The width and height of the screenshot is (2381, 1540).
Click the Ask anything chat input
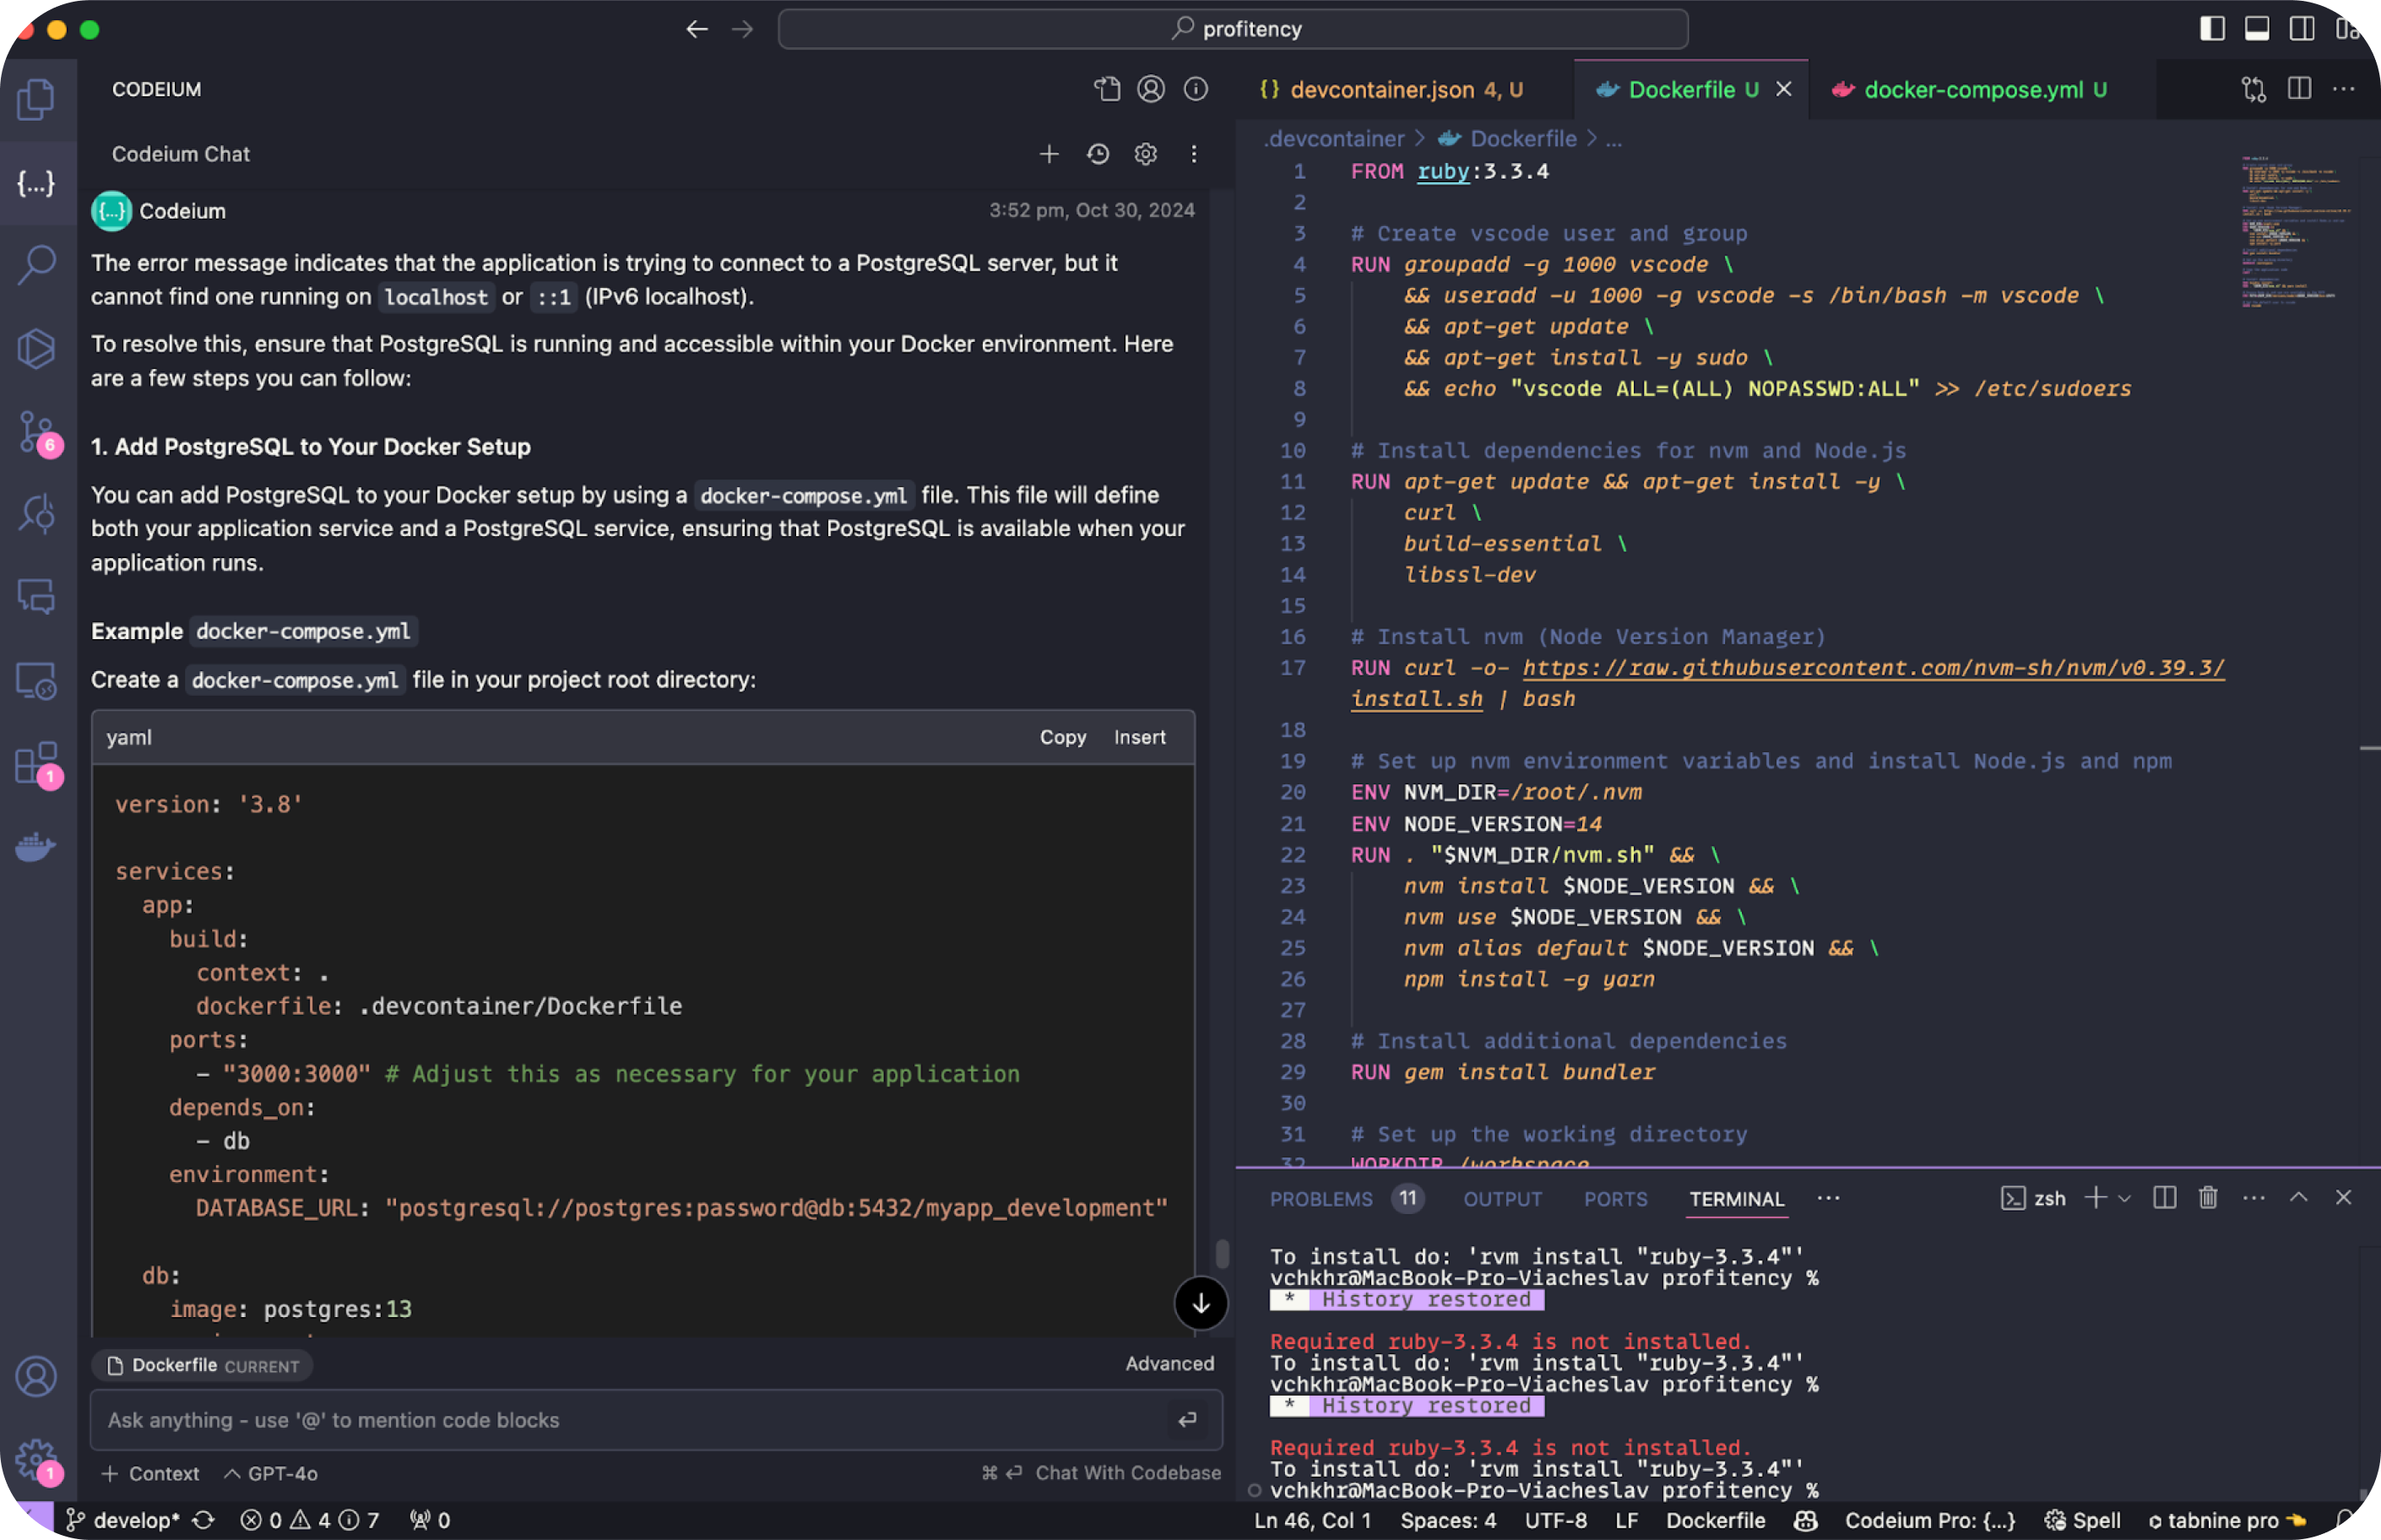point(630,1420)
